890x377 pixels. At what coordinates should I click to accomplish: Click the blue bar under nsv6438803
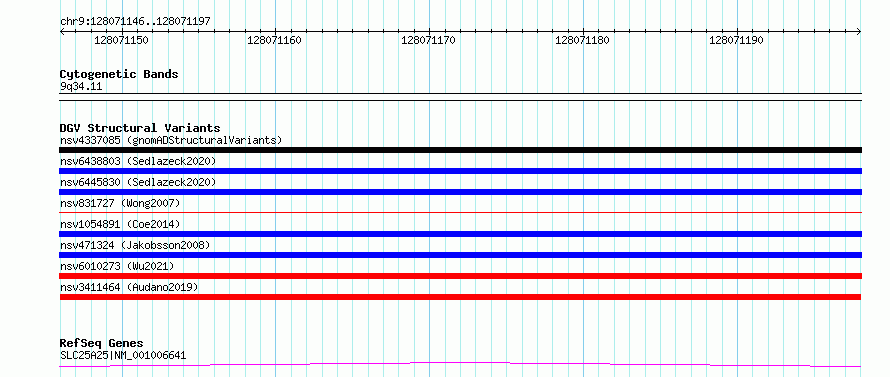click(x=460, y=171)
